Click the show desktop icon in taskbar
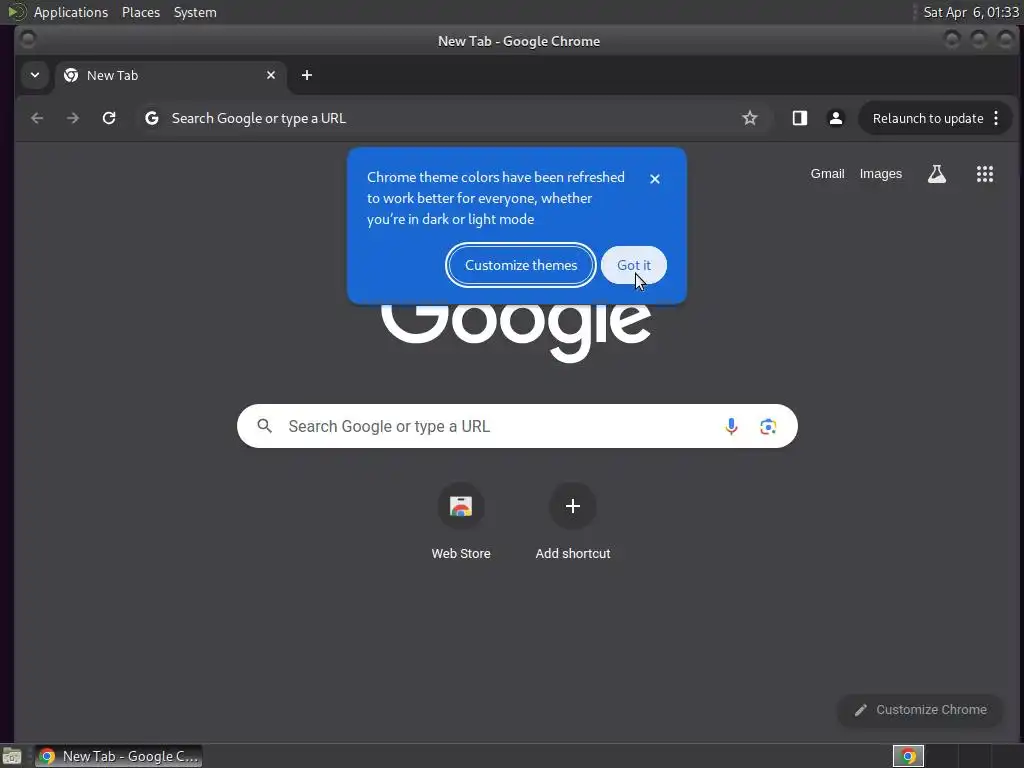Screen dimensions: 1024x768 [x=12, y=756]
